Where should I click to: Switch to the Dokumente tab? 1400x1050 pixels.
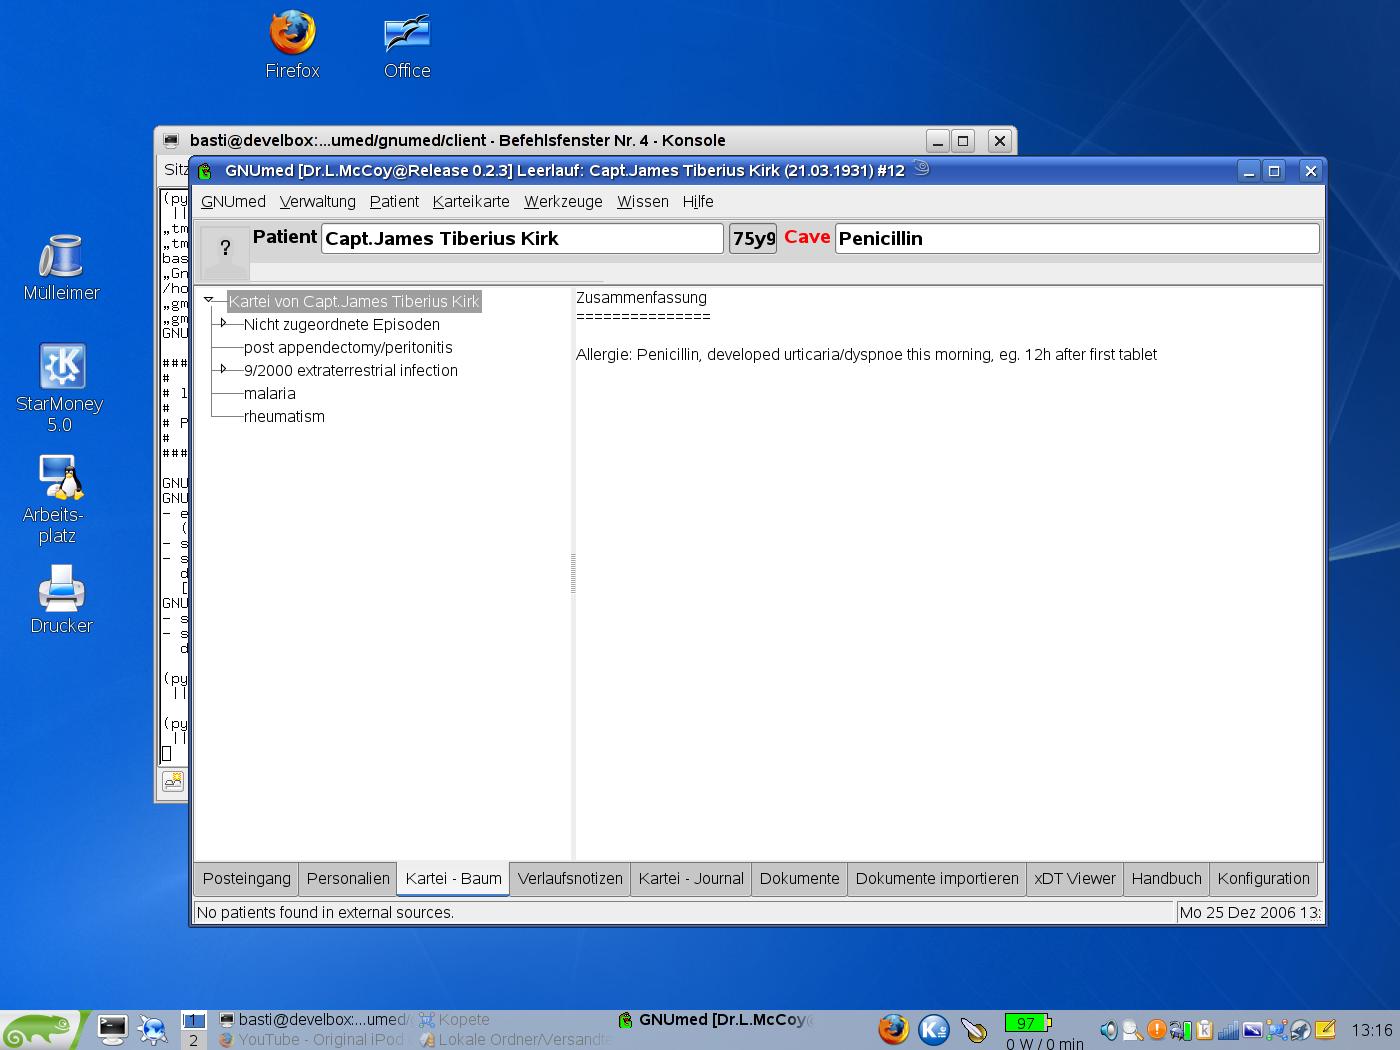799,879
